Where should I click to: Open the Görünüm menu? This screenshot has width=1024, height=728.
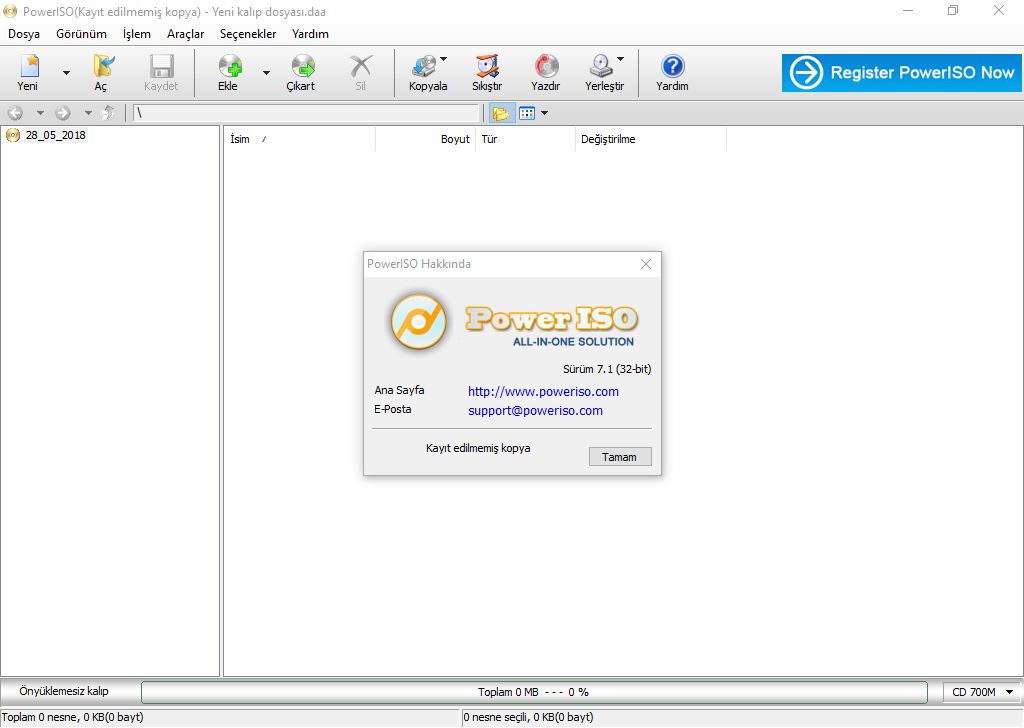(82, 34)
